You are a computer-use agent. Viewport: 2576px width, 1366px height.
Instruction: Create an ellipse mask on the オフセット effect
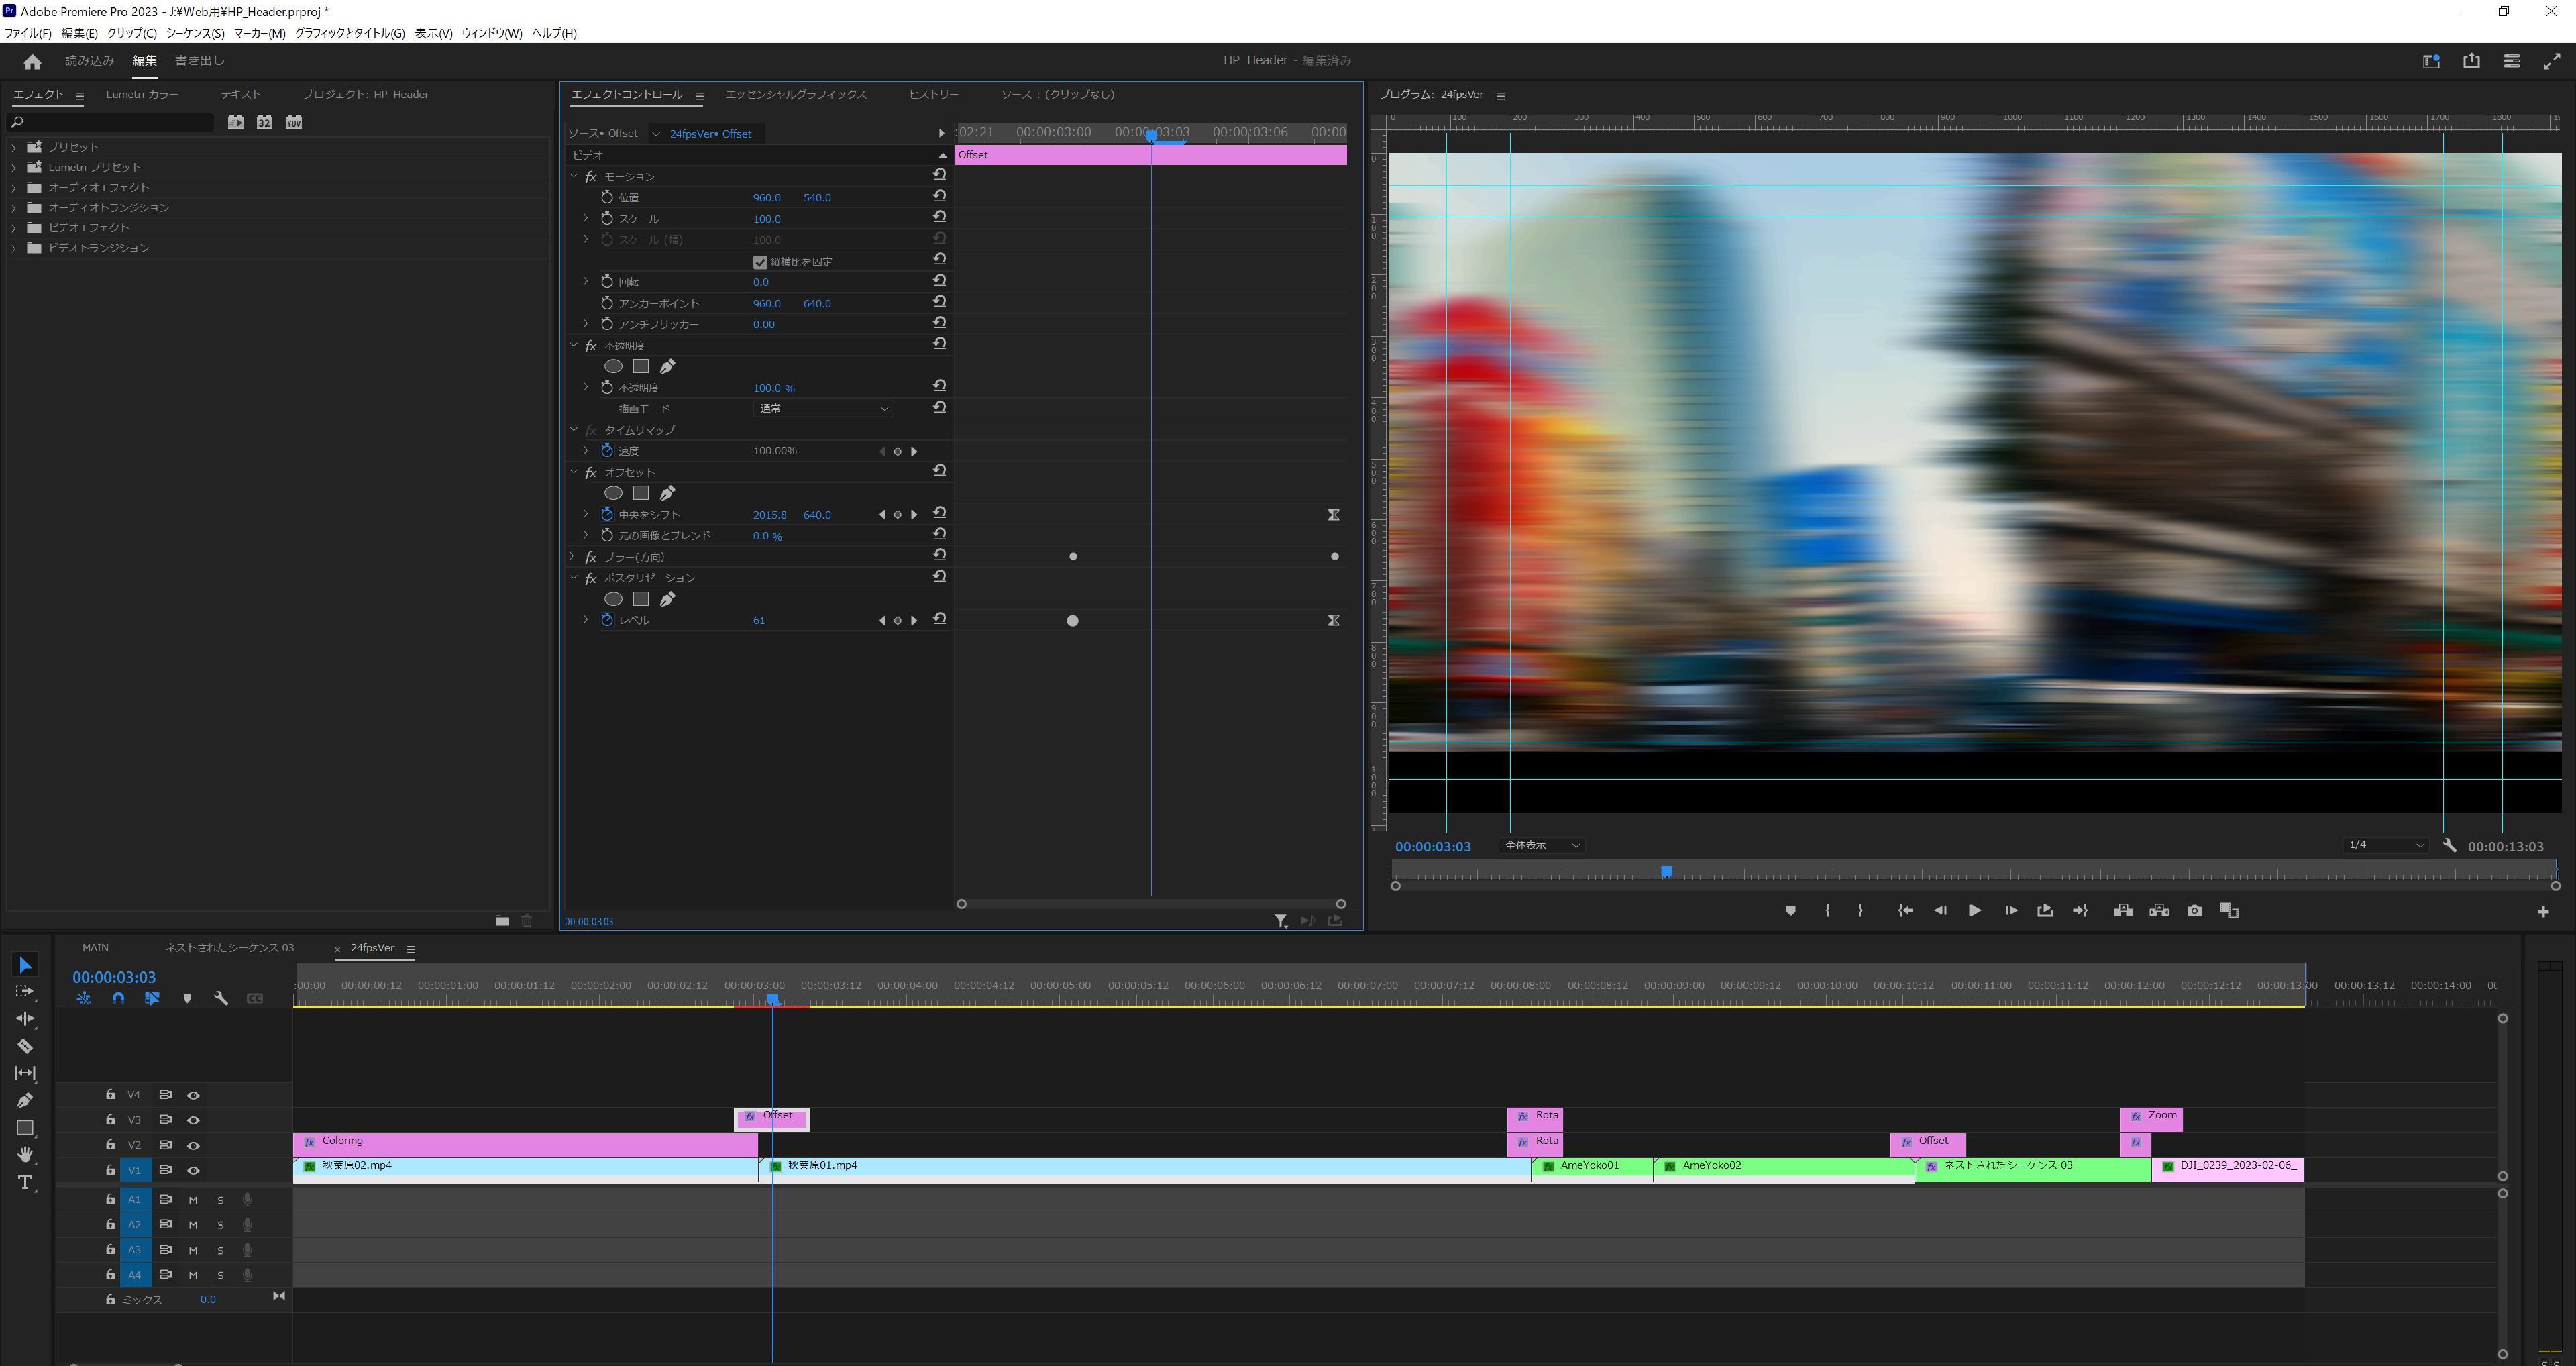click(x=613, y=492)
